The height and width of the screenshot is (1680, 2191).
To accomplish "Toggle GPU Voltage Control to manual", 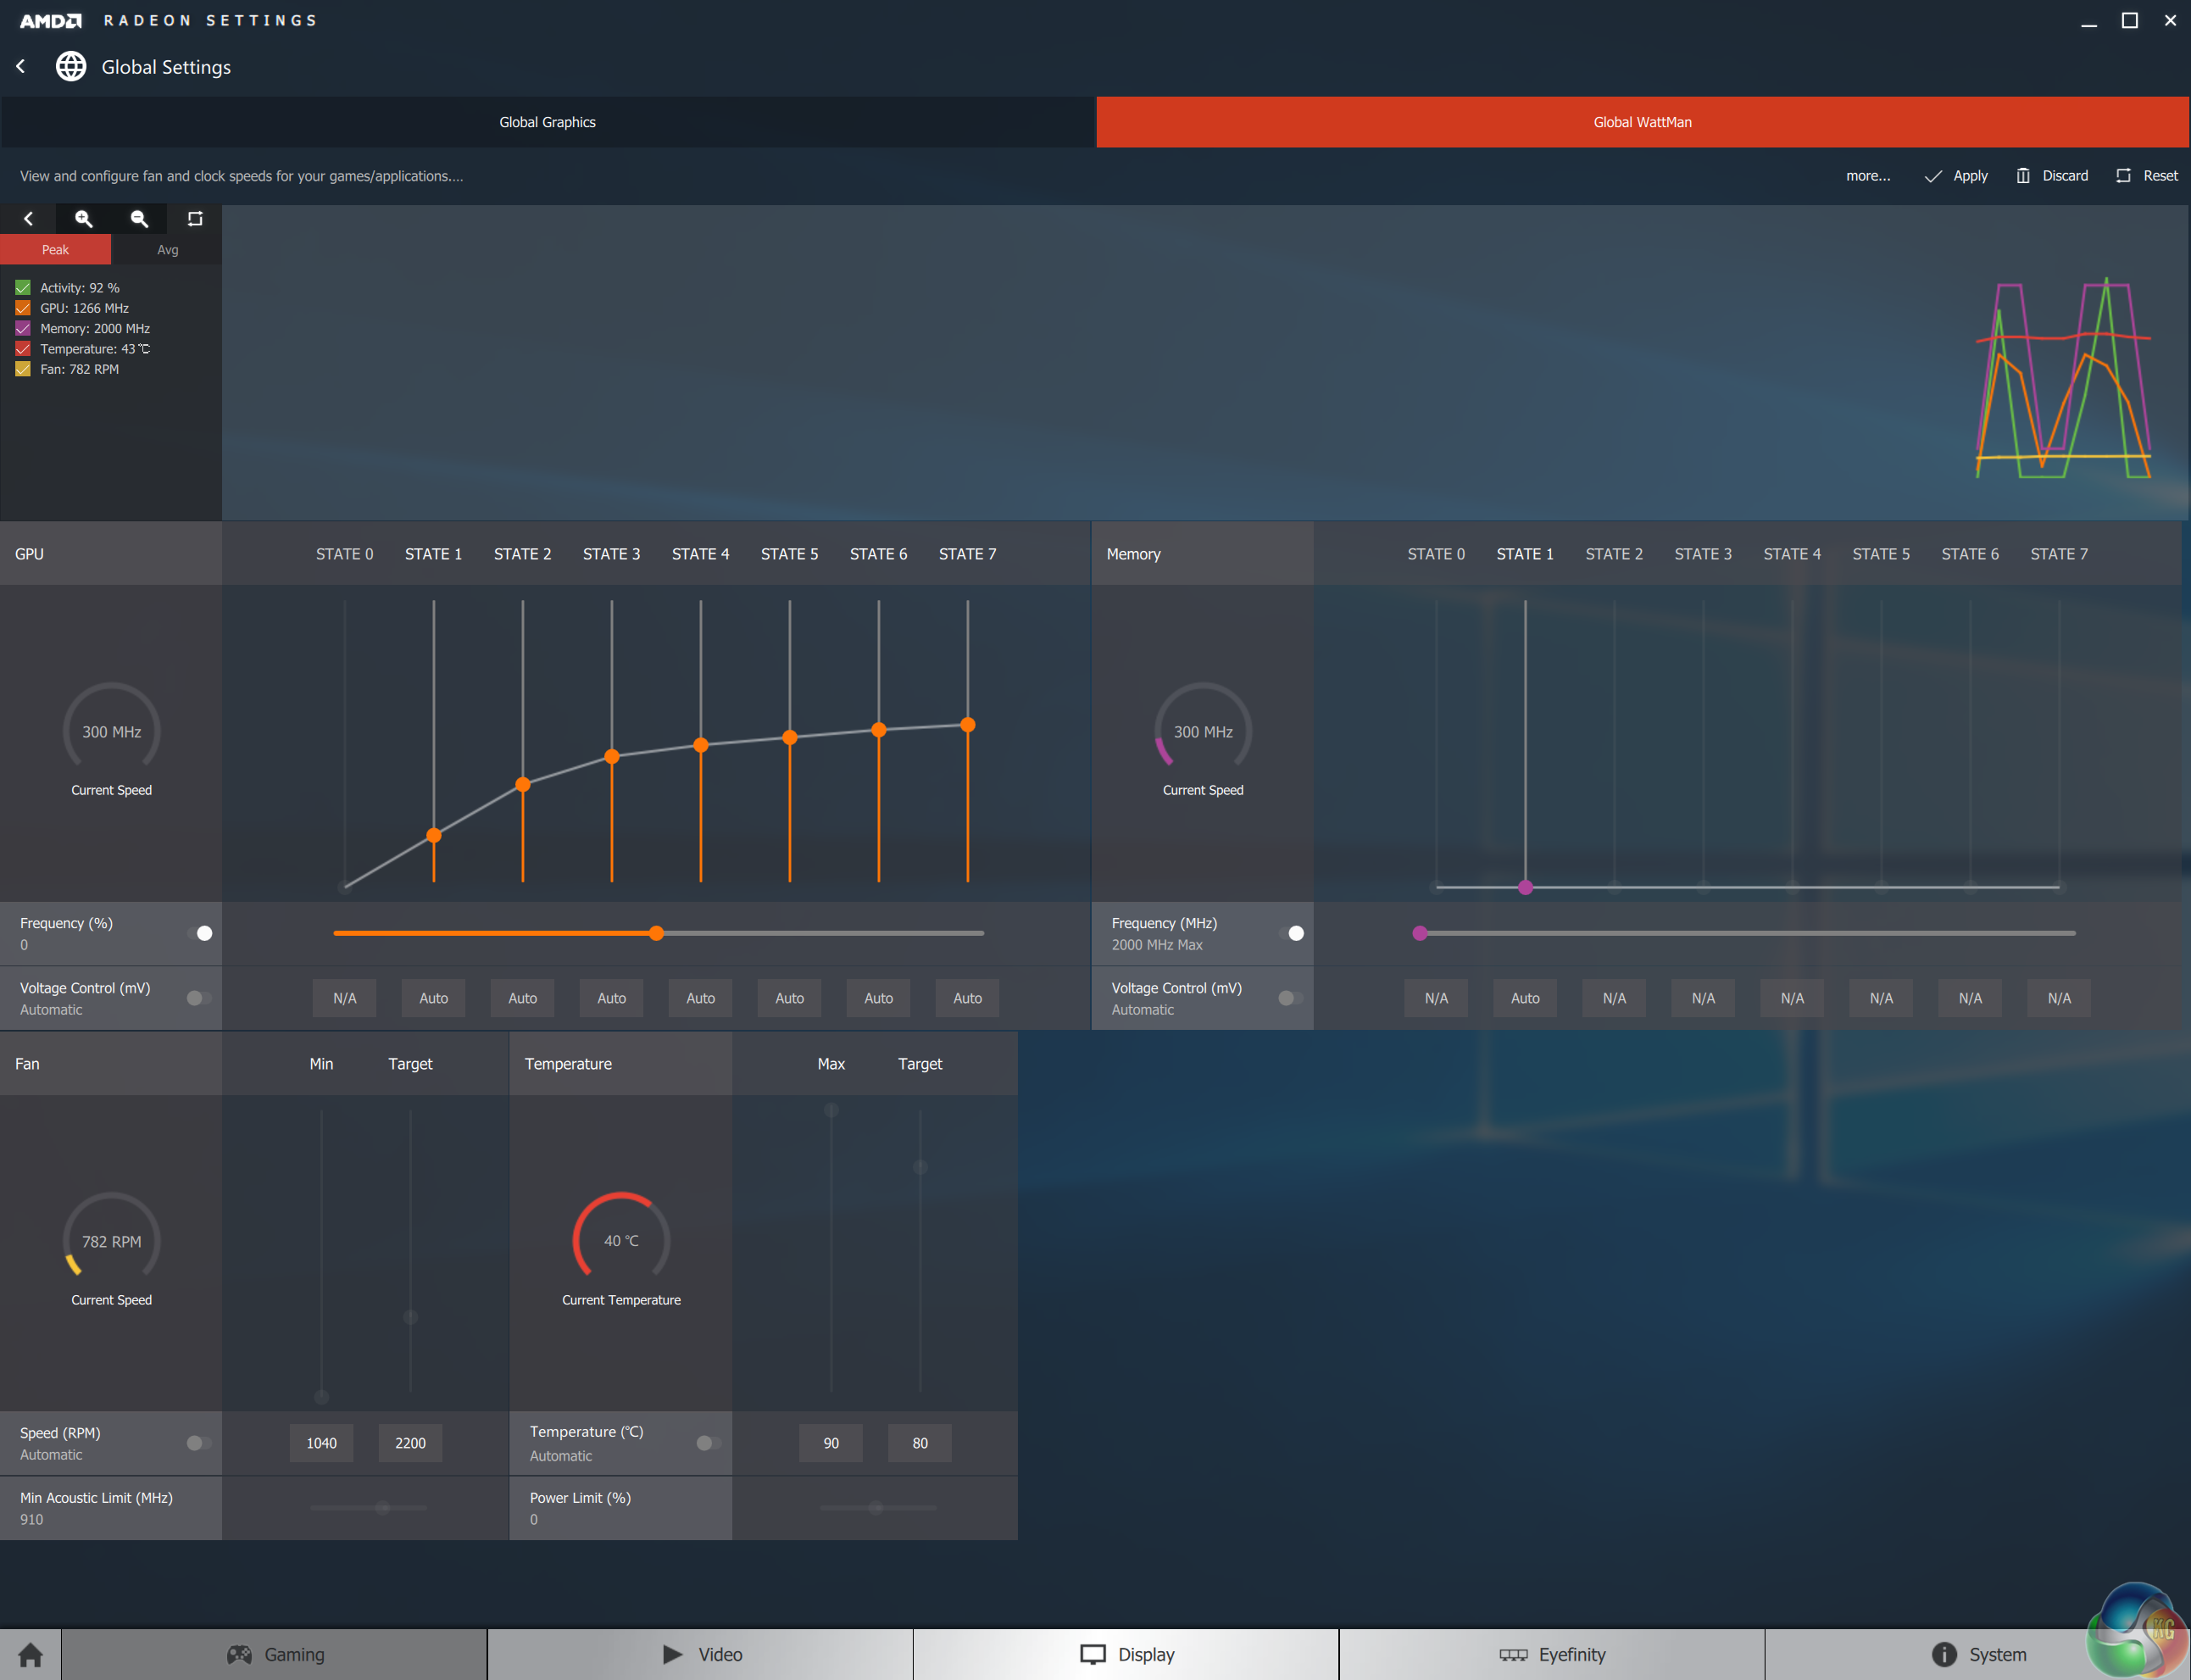I will [198, 998].
